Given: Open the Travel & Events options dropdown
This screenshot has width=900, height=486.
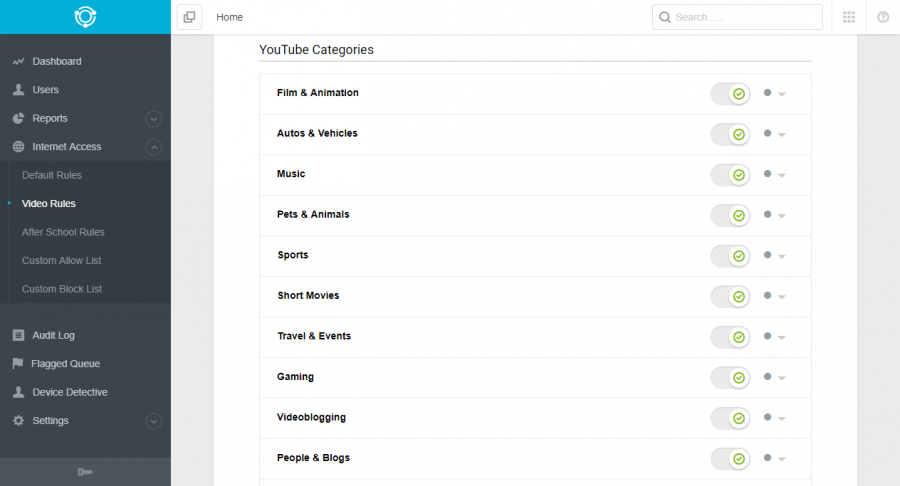Looking at the screenshot, I should (782, 337).
